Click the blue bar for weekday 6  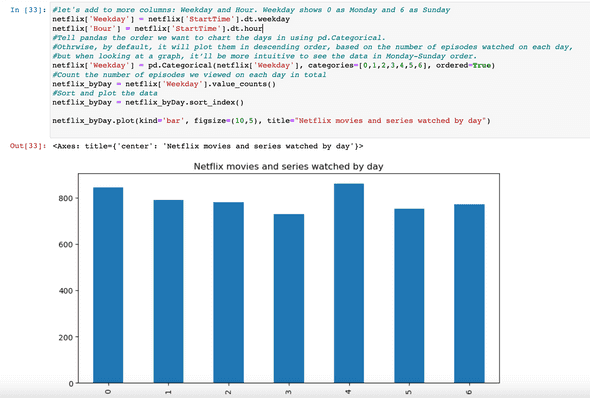coord(469,294)
